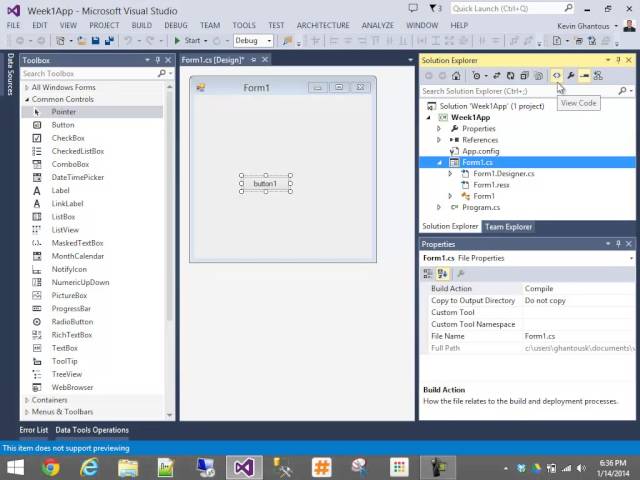Screen dimensions: 640x480
Task: Open the BUILD menu
Action: coord(142,25)
